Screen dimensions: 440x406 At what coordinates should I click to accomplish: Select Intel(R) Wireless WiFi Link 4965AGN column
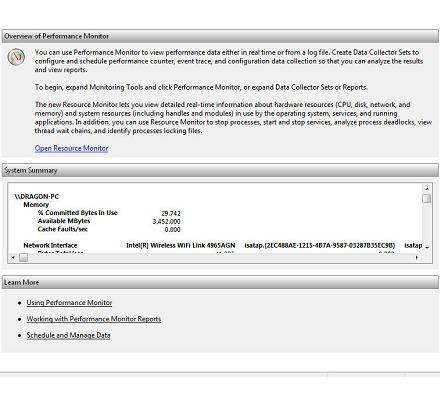(x=181, y=245)
